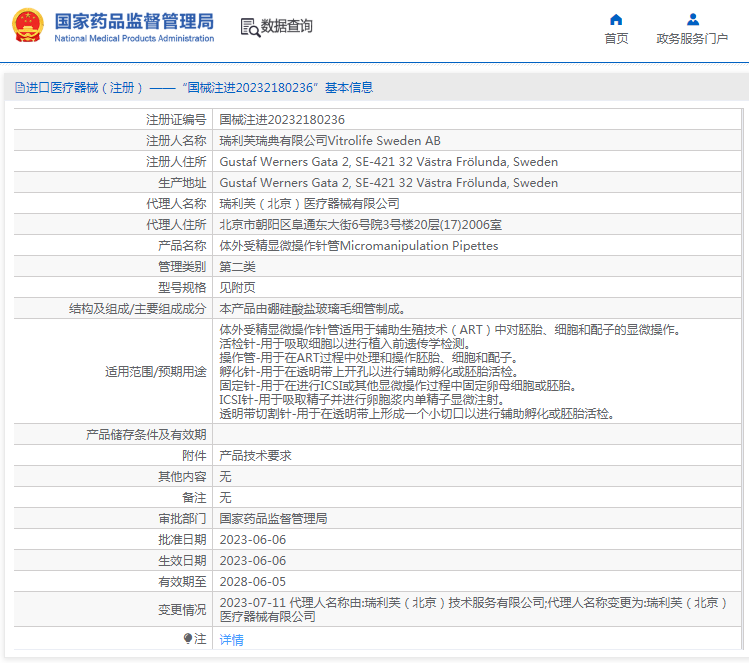
Task: Select registration number 国械注进20232180236 in table
Action: (282, 119)
